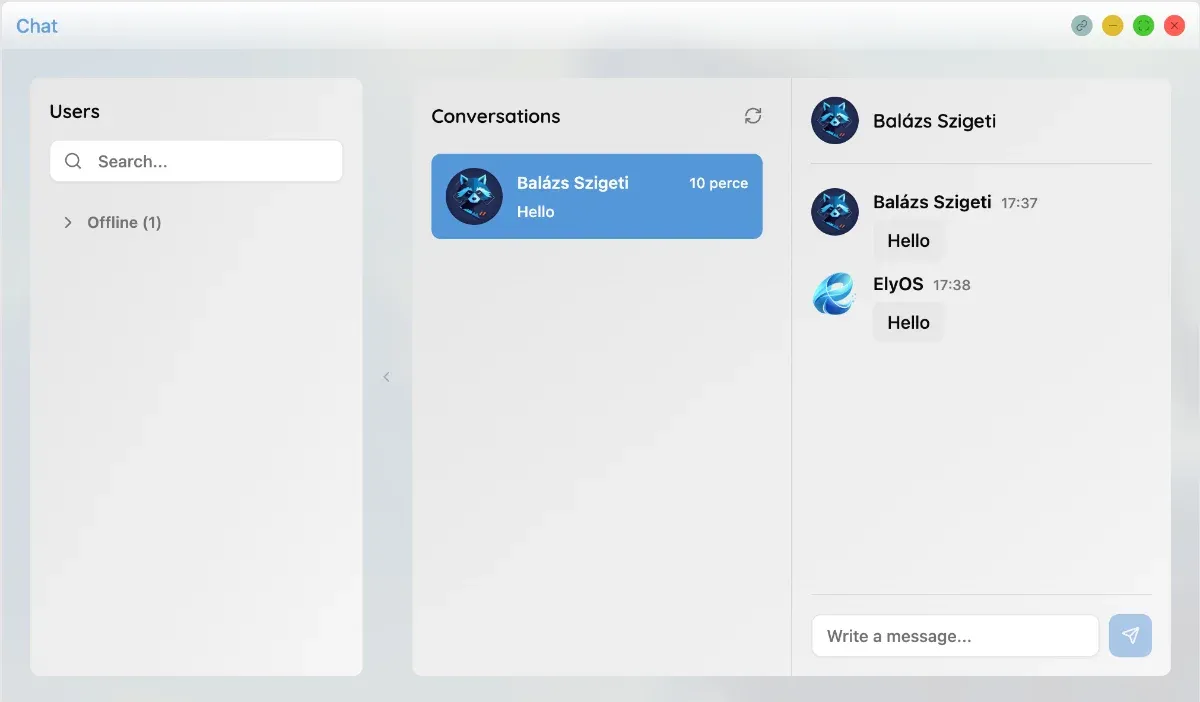
Task: Click the 10 perce timestamp label
Action: tap(718, 183)
